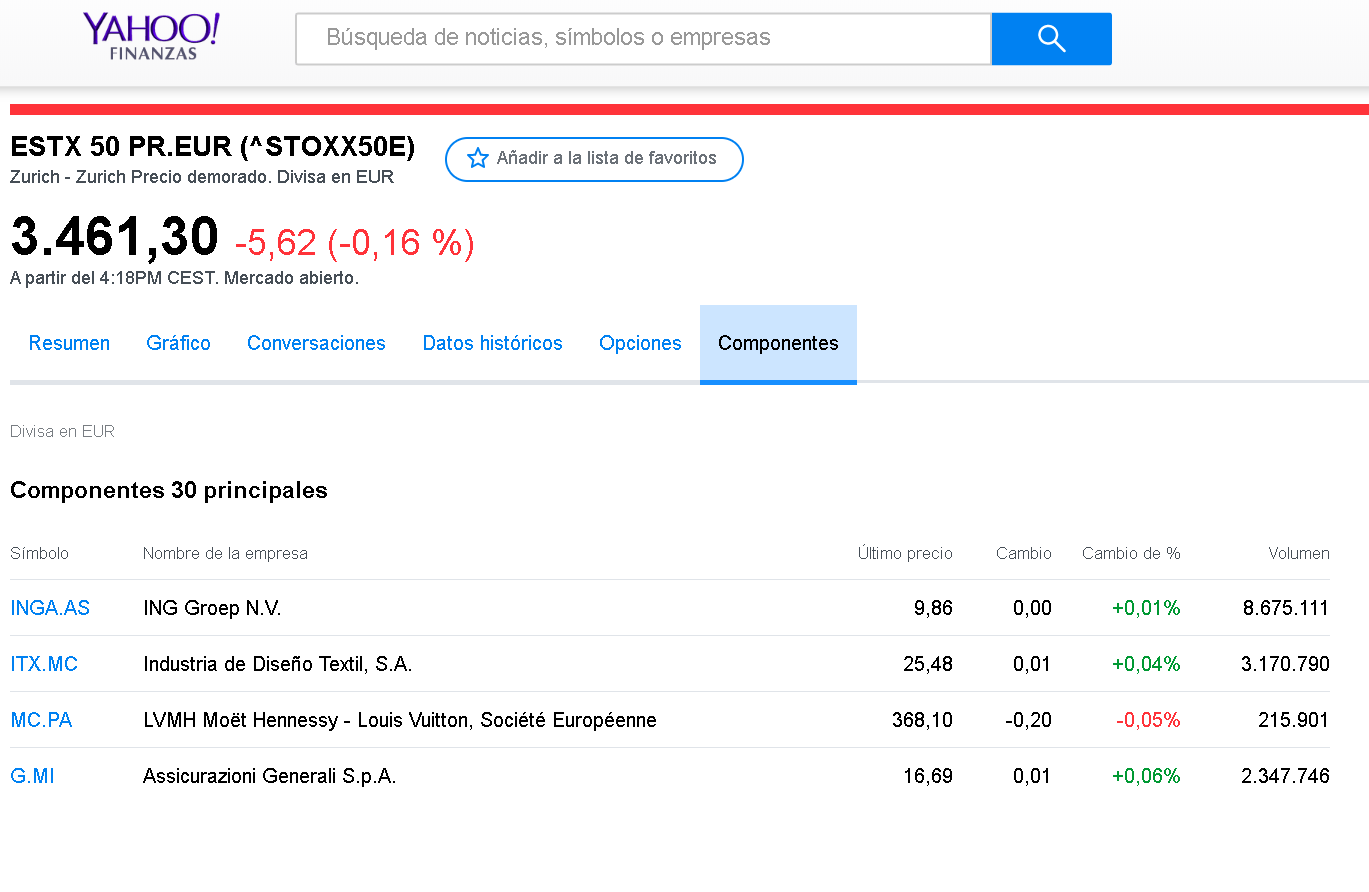This screenshot has height=892, width=1369.
Task: Click the Inditex last price 25,48
Action: [928, 664]
